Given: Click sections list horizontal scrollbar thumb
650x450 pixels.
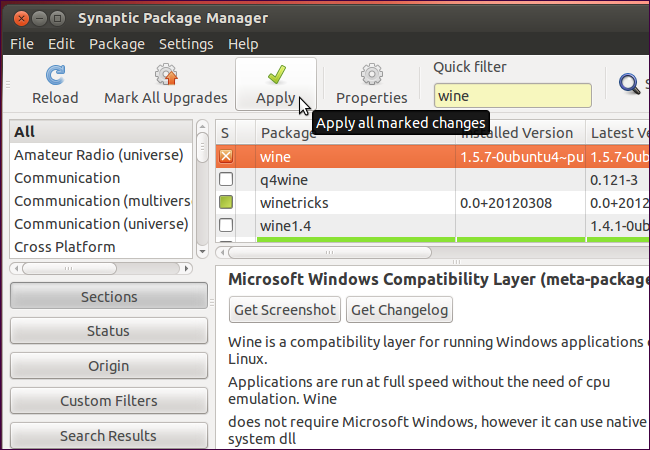Looking at the screenshot, I should coord(69,269).
